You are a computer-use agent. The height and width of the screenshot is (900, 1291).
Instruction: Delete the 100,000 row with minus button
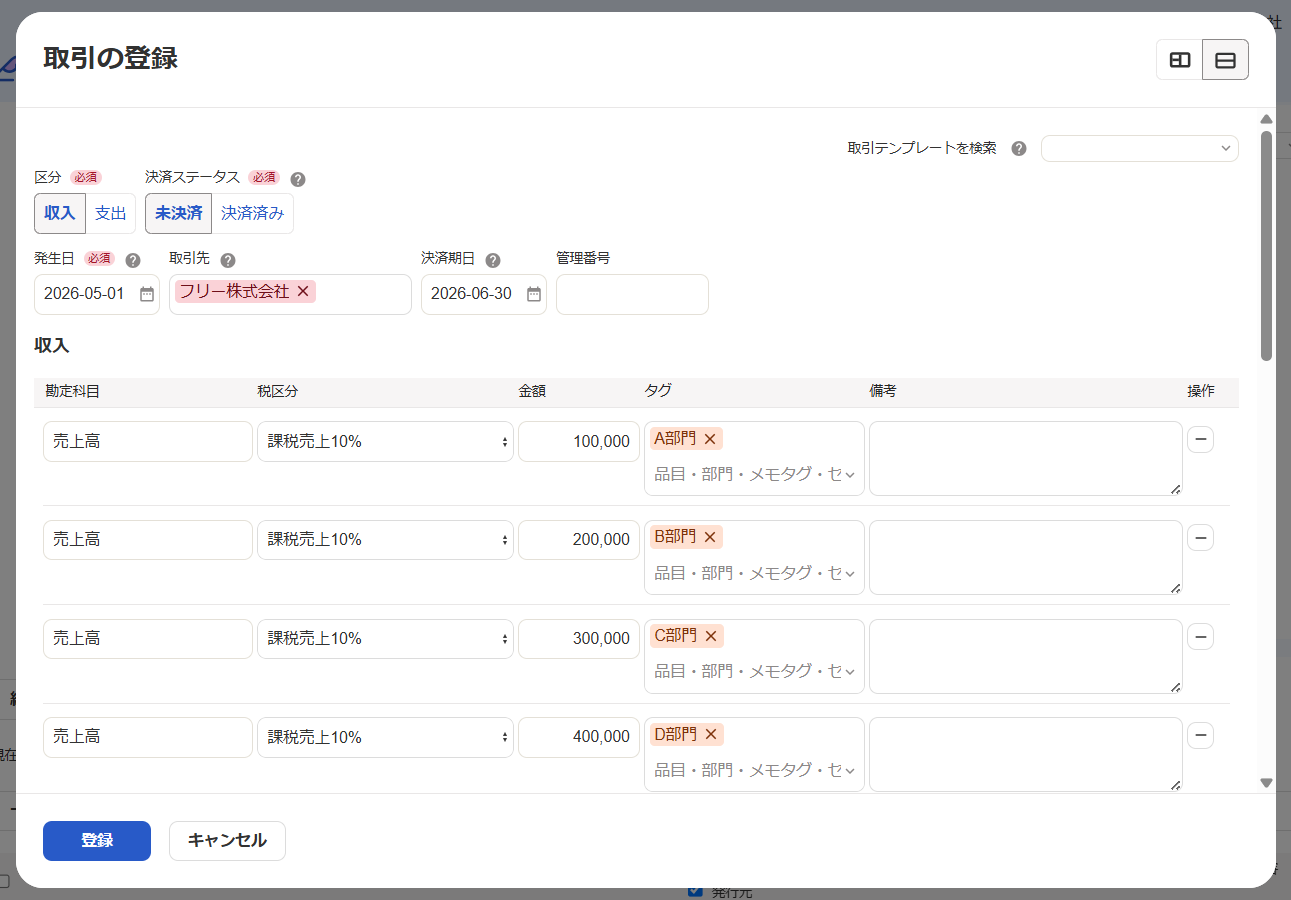click(x=1200, y=440)
